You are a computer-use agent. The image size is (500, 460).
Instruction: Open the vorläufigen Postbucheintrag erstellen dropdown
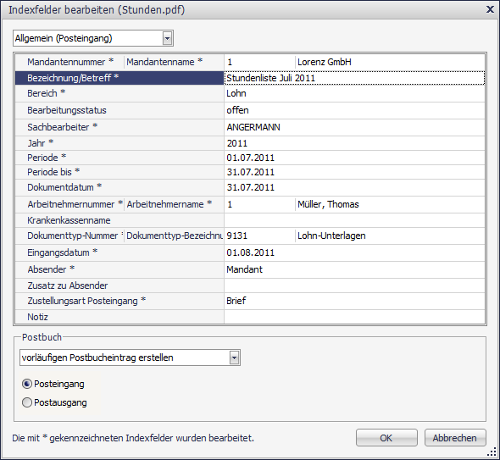point(234,358)
